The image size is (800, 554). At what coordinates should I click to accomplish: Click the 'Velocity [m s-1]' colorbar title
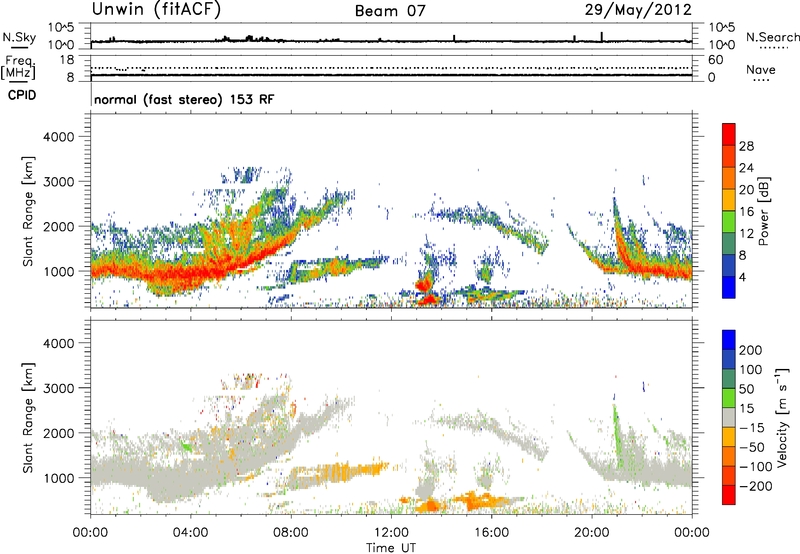click(782, 417)
